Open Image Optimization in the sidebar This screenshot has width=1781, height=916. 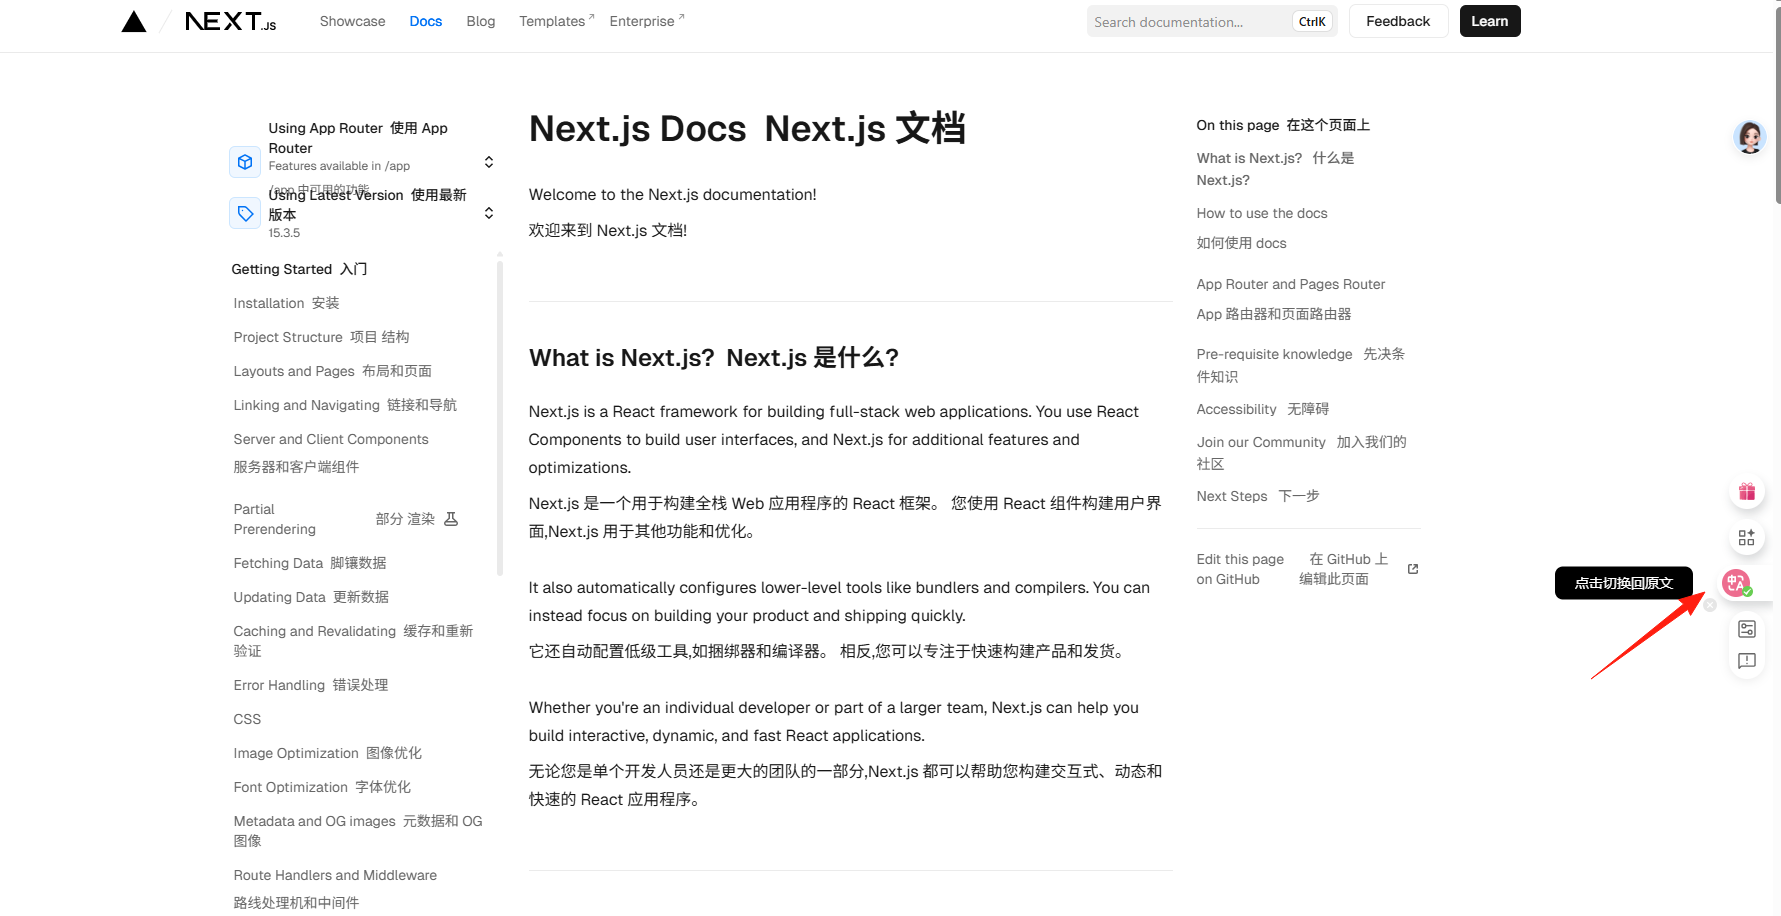click(328, 753)
